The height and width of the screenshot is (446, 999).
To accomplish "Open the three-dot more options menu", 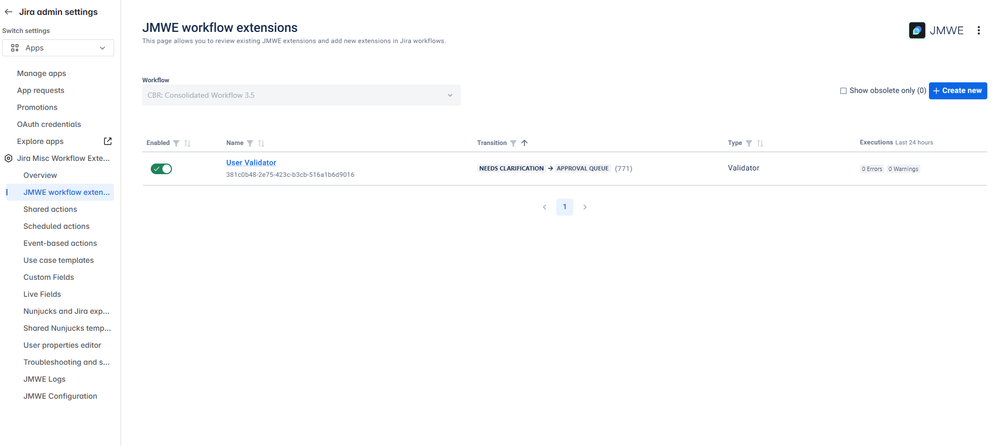I will tap(979, 31).
